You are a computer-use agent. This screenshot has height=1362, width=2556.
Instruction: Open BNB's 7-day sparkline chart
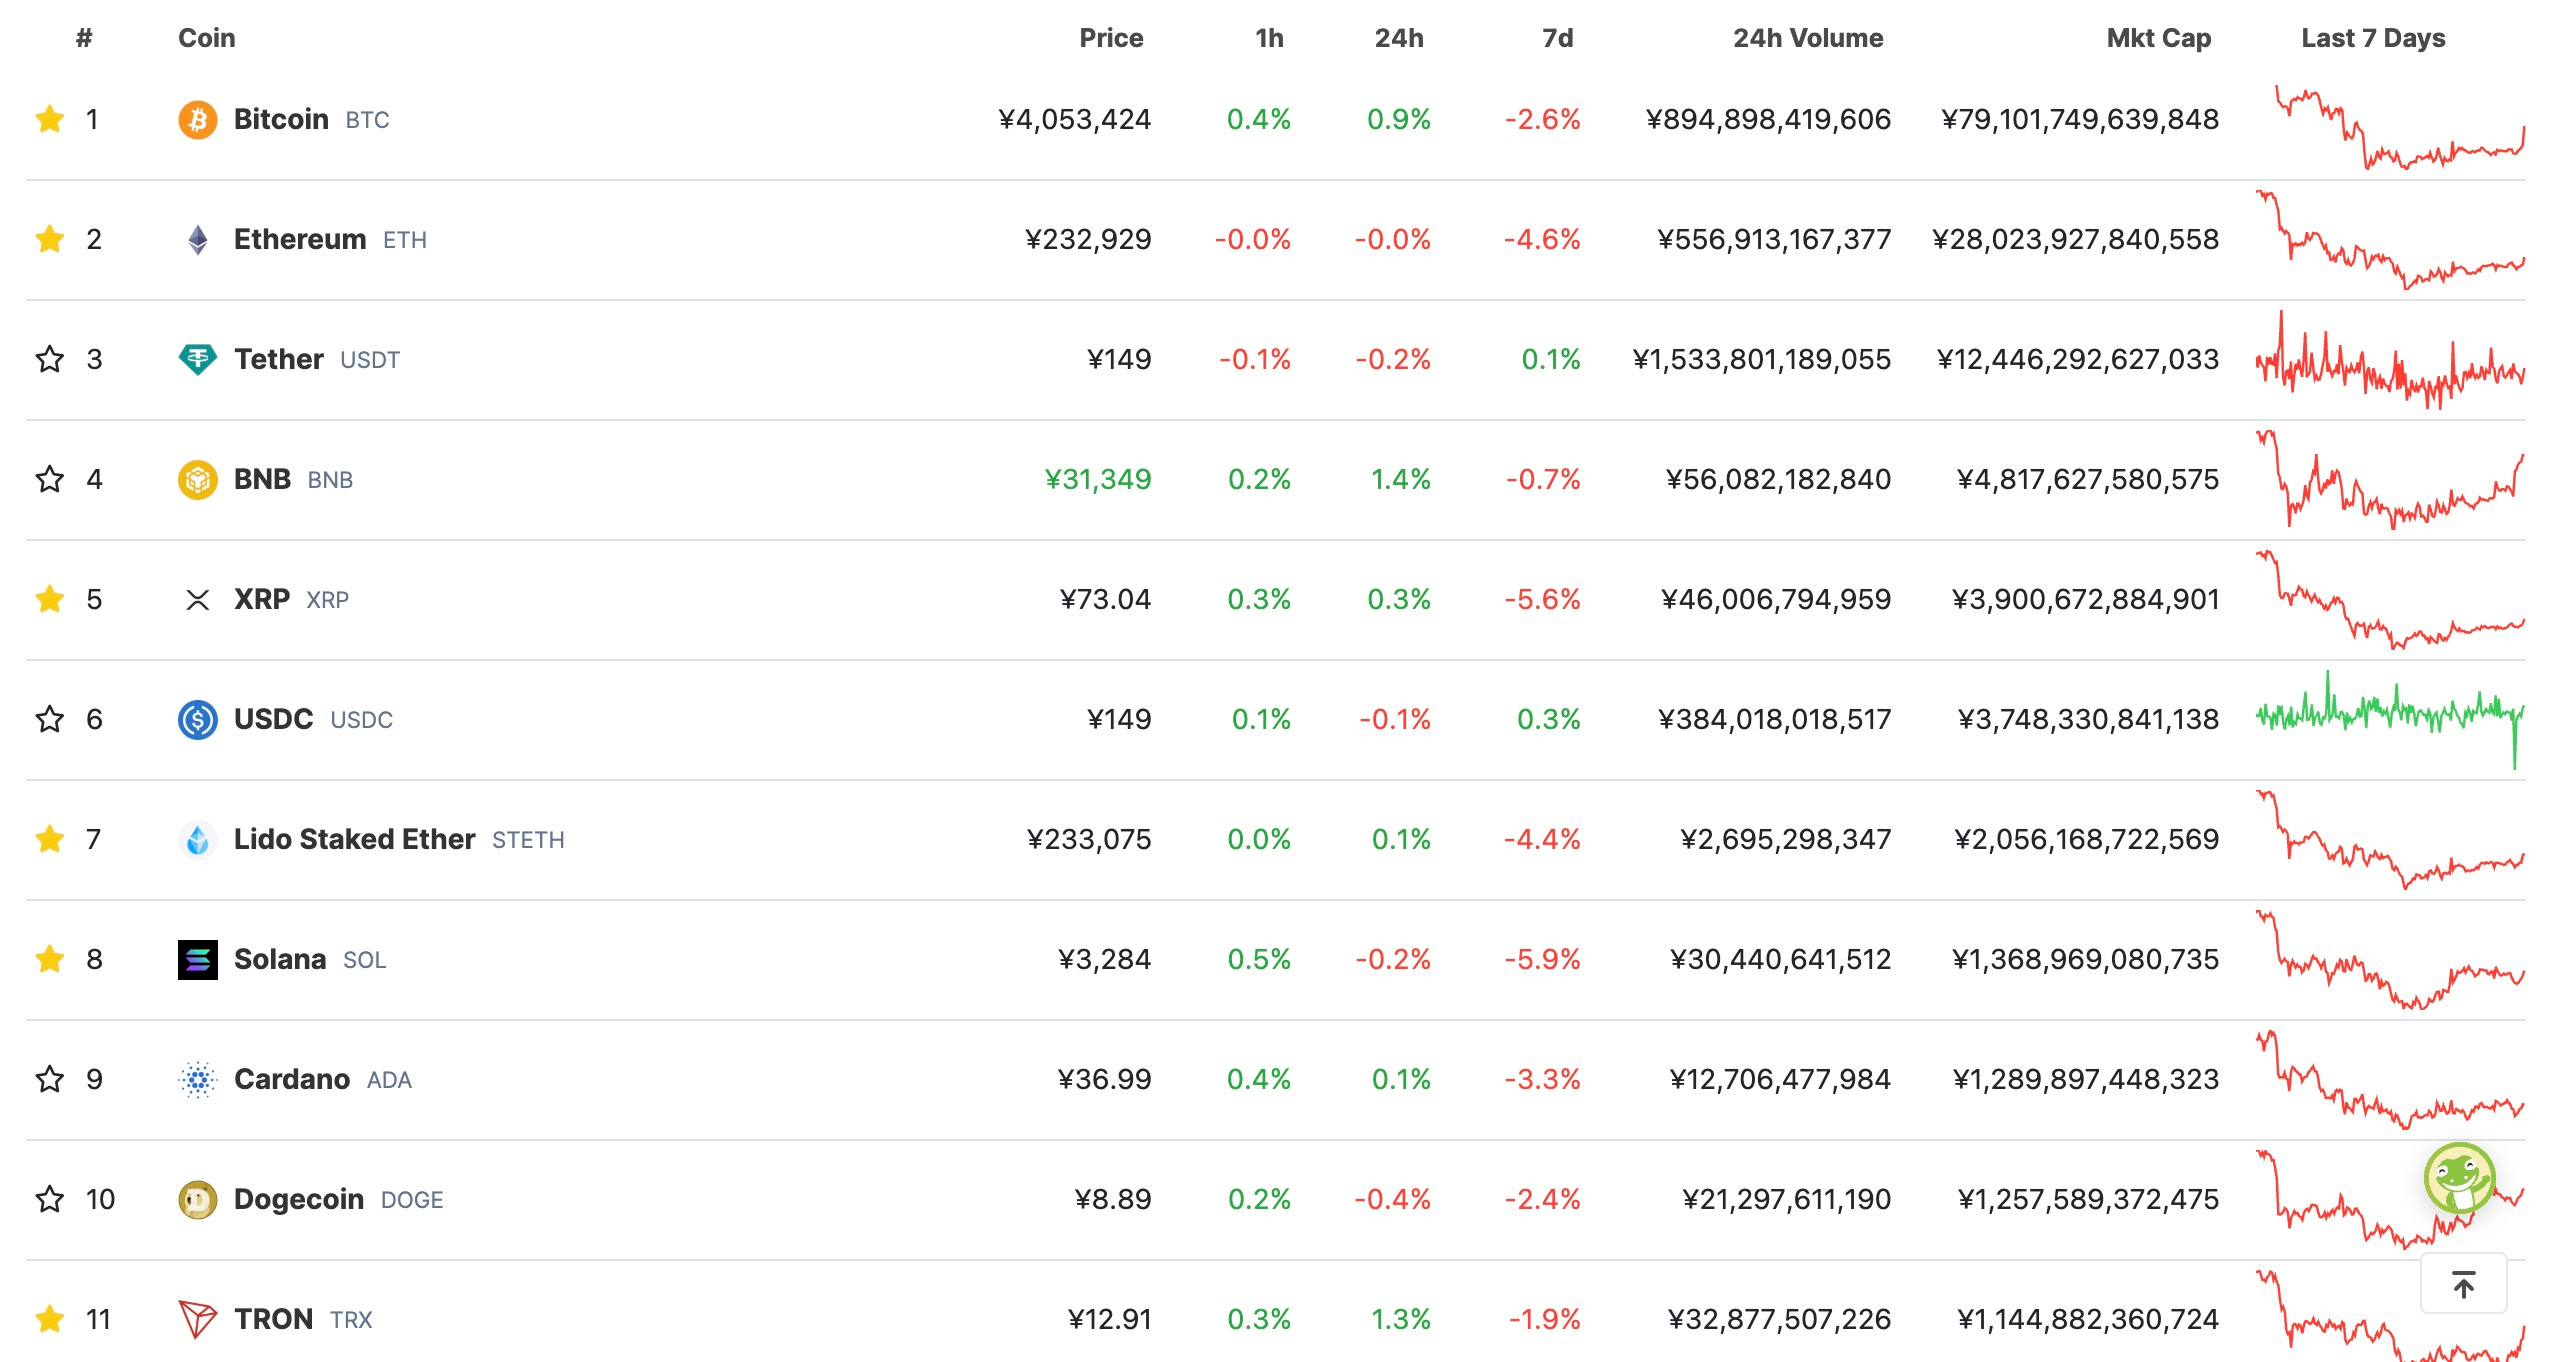[x=2390, y=480]
